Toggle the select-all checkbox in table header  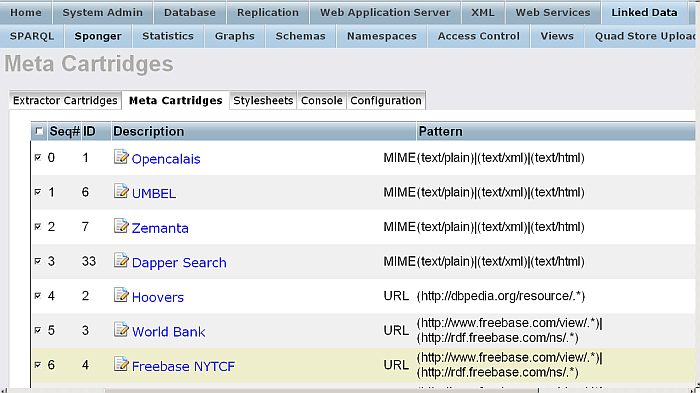[39, 131]
